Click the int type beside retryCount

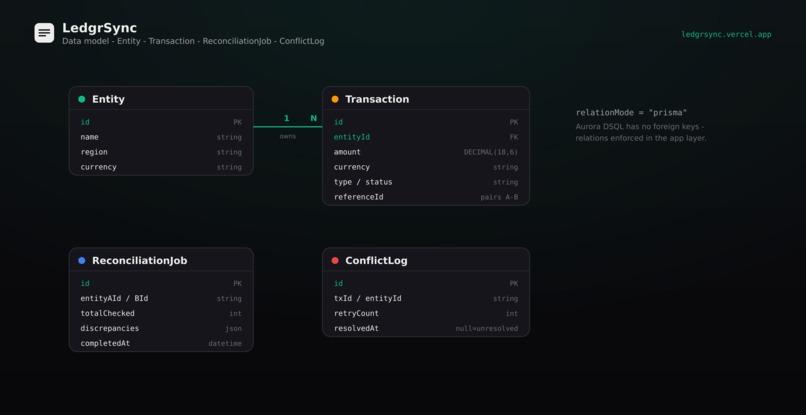coord(512,314)
